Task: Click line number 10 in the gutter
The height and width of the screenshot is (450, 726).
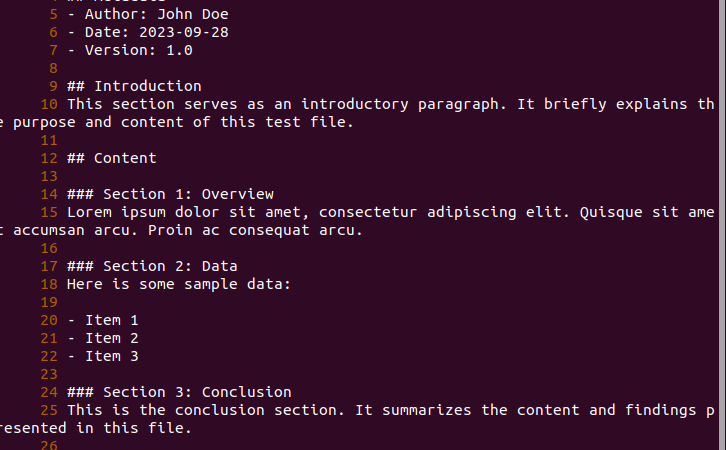Action: pyautogui.click(x=49, y=104)
